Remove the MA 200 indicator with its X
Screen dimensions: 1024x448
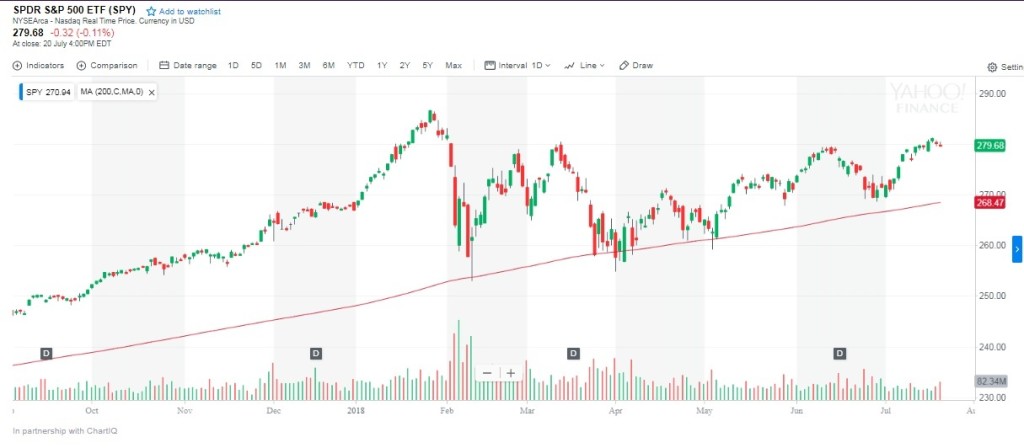[x=151, y=92]
